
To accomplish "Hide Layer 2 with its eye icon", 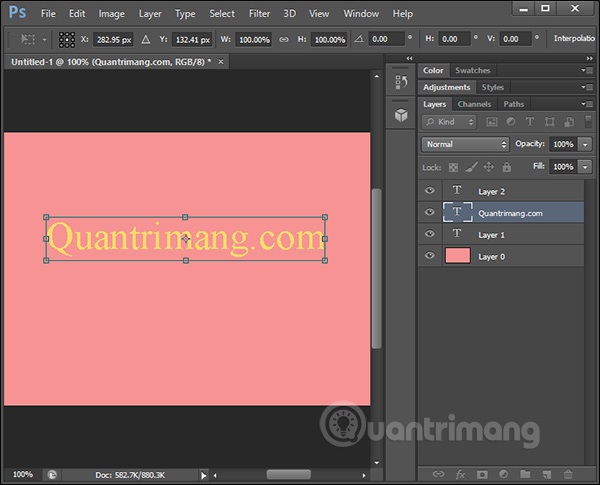I will click(430, 190).
